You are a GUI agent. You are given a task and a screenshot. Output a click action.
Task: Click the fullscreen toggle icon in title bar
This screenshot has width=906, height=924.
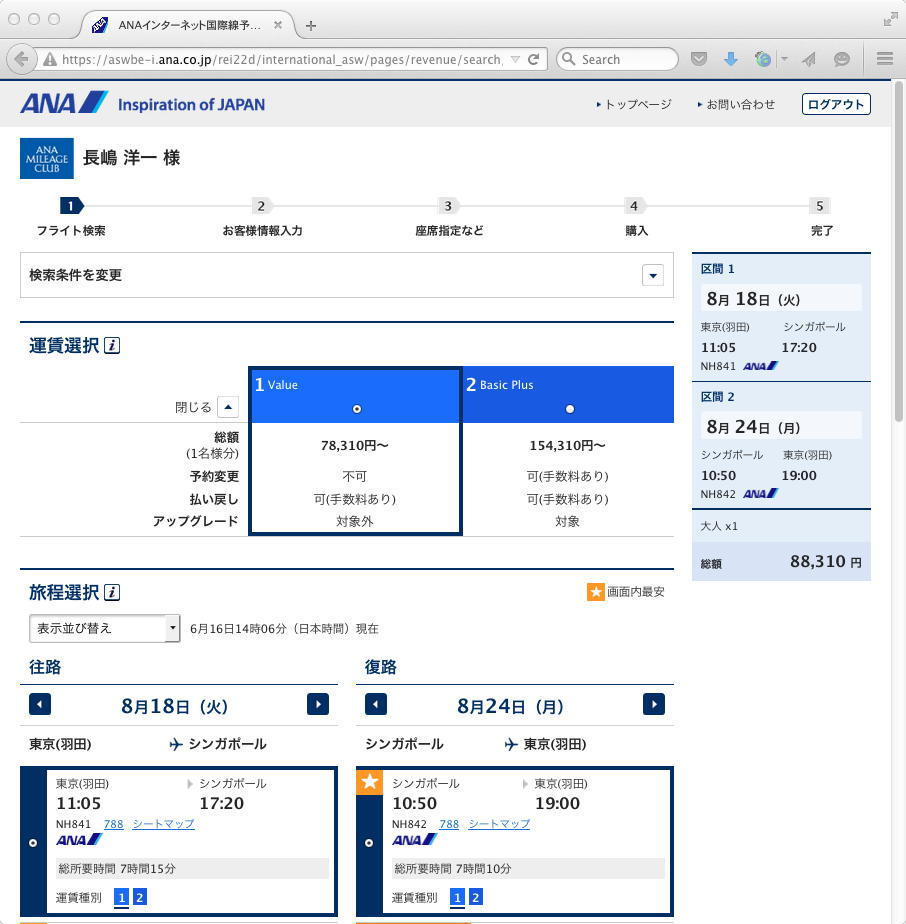[x=889, y=20]
